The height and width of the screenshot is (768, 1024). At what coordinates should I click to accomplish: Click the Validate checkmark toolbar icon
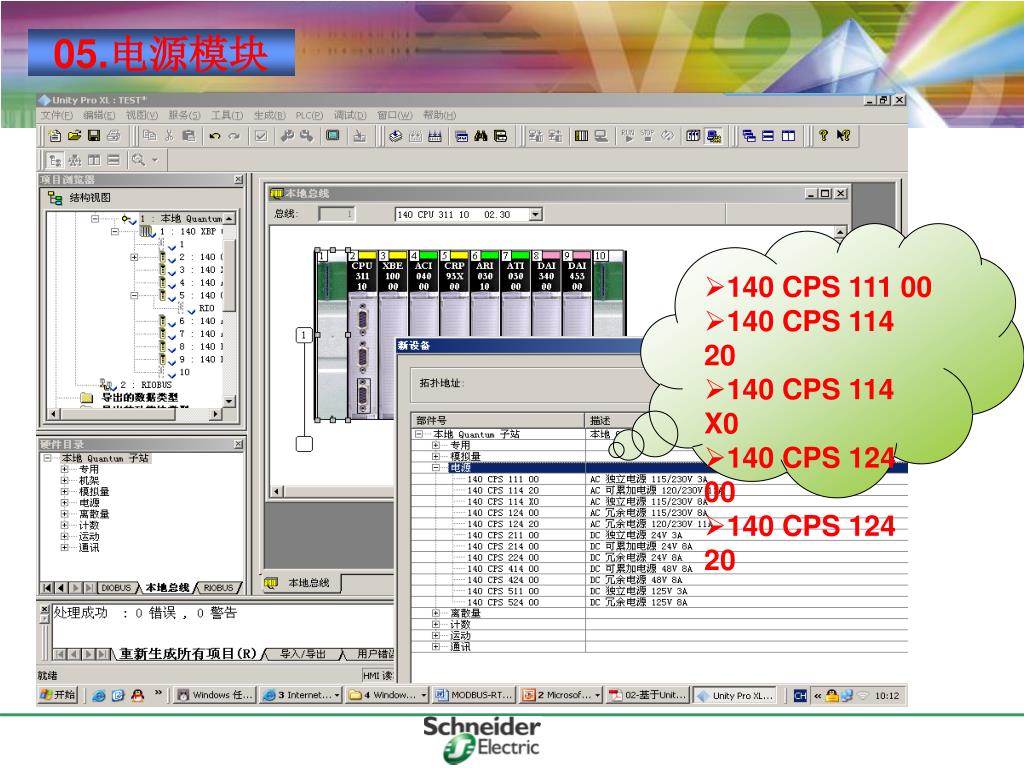261,136
